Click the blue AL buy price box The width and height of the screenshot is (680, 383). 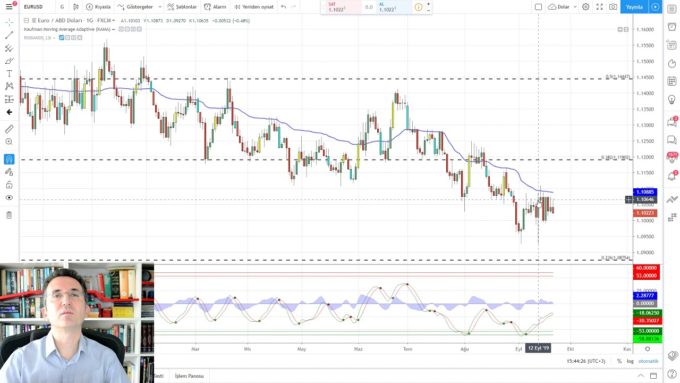395,7
